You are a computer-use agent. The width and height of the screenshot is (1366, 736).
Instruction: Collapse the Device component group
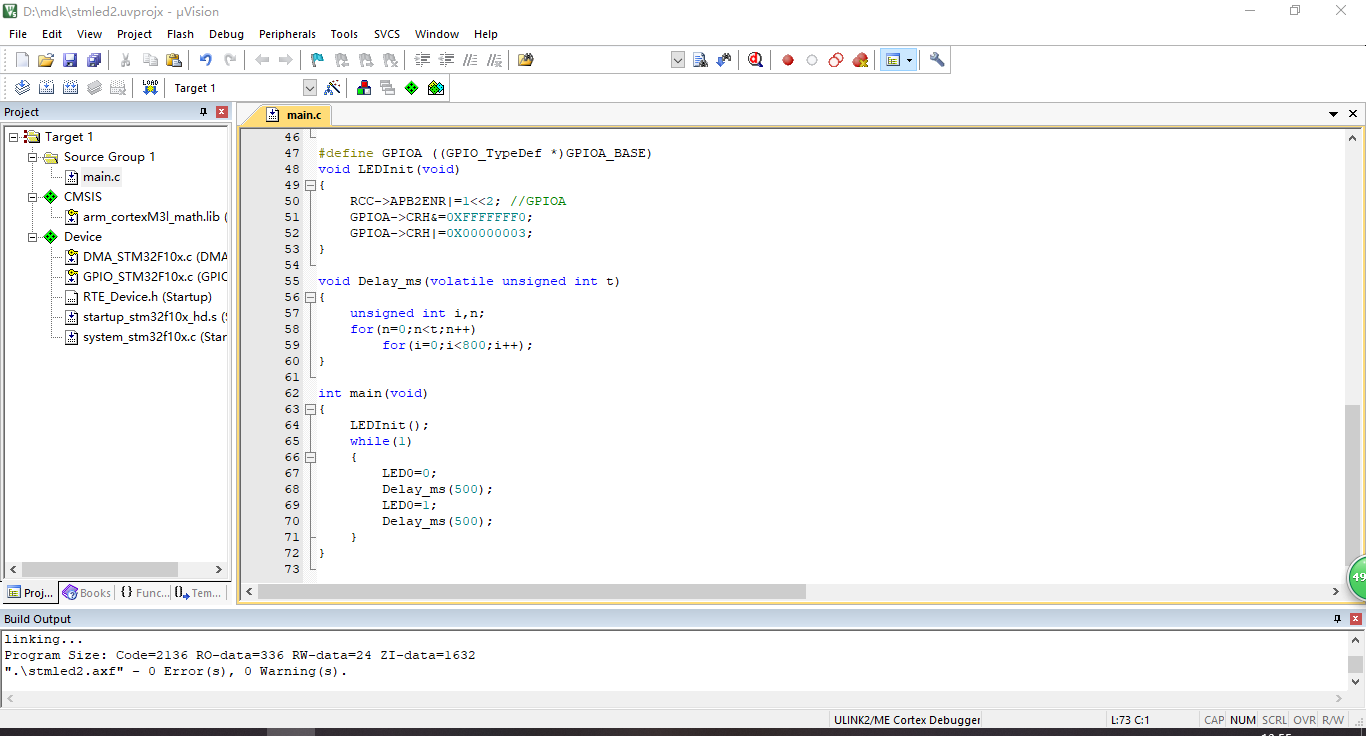point(32,237)
